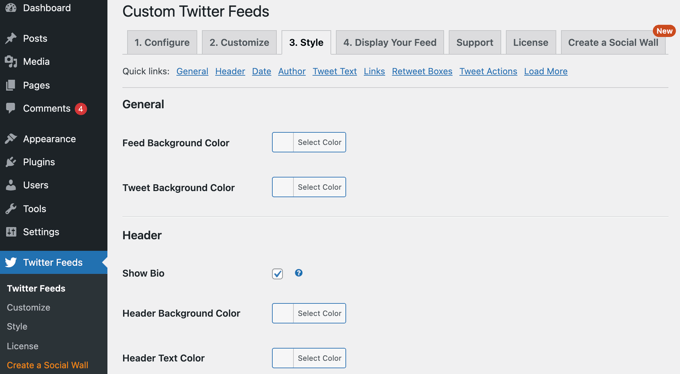This screenshot has height=374, width=680.
Task: Click the Posts pushpin icon
Action: pos(11,38)
